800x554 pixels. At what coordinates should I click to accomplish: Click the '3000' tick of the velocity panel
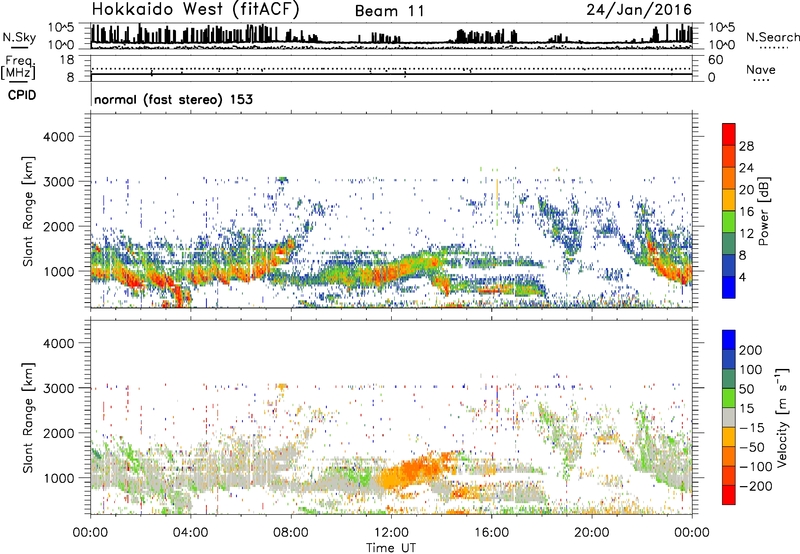59,388
